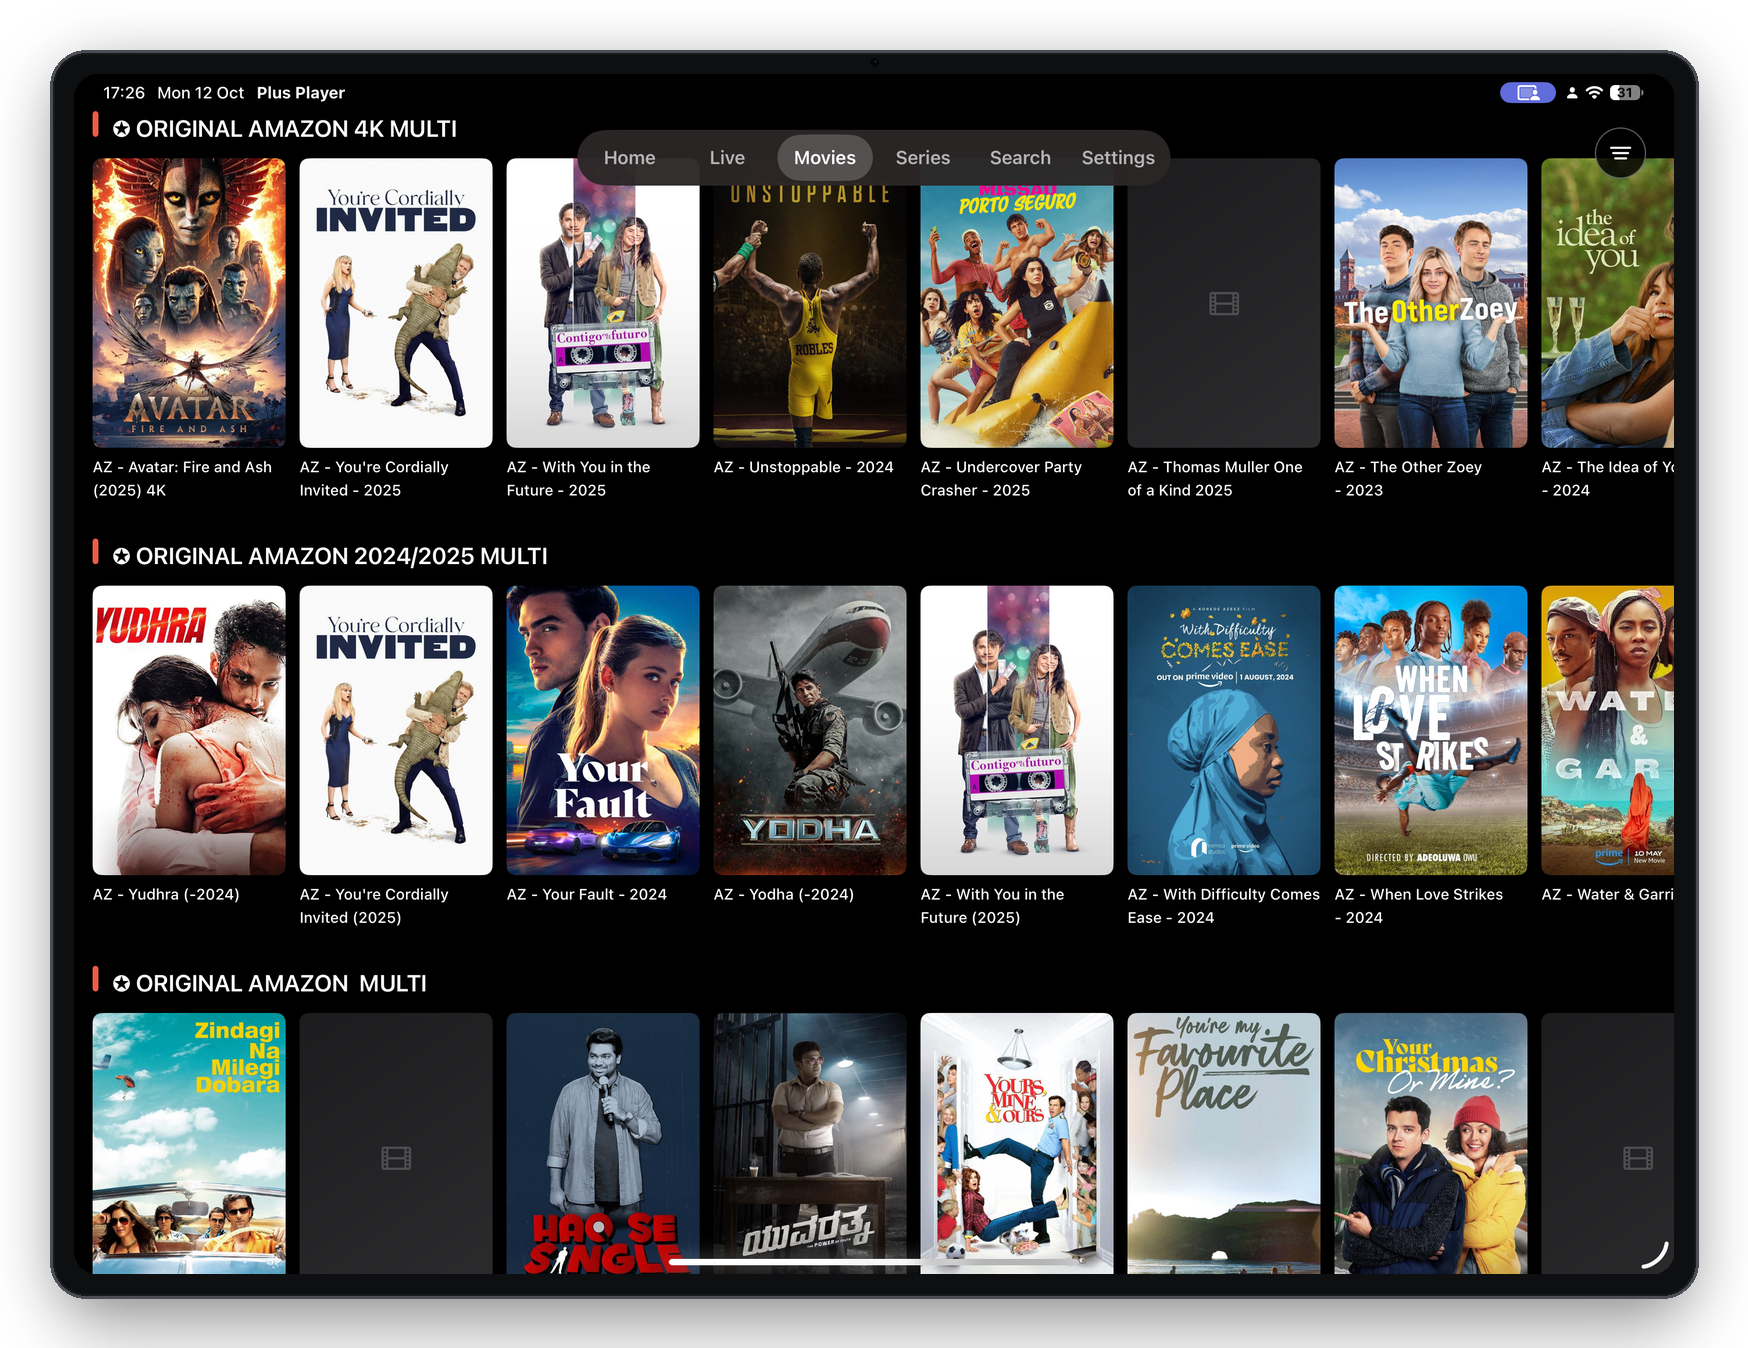Open the filter menu icon at top right

click(1620, 153)
